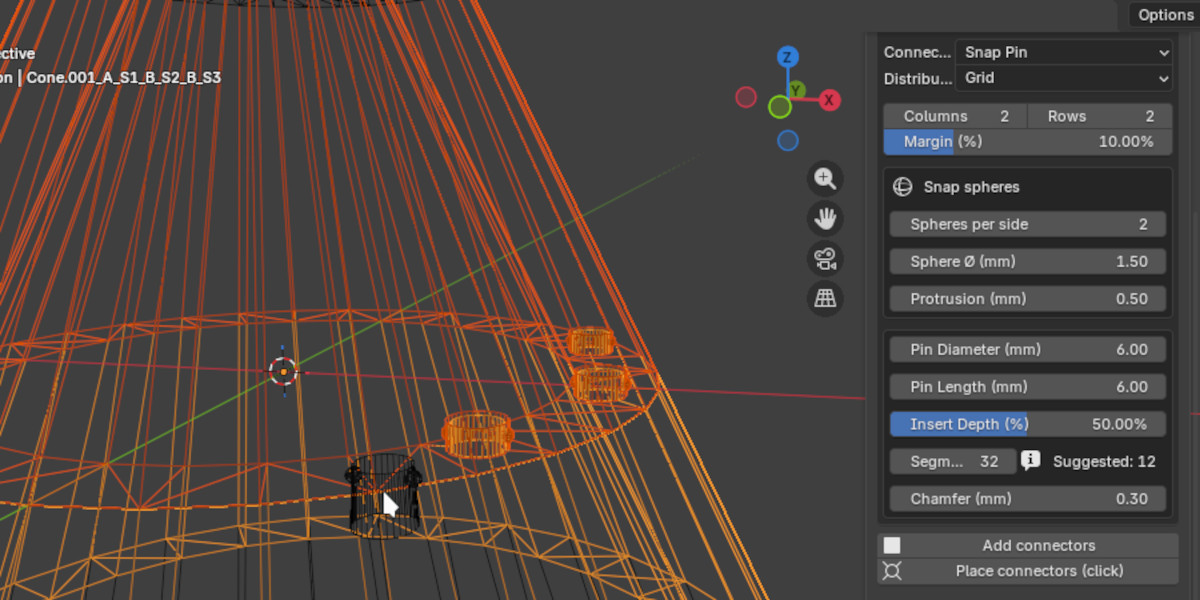Image resolution: width=1200 pixels, height=600 pixels.
Task: Click the Chamfer (mm) field
Action: (x=1028, y=499)
